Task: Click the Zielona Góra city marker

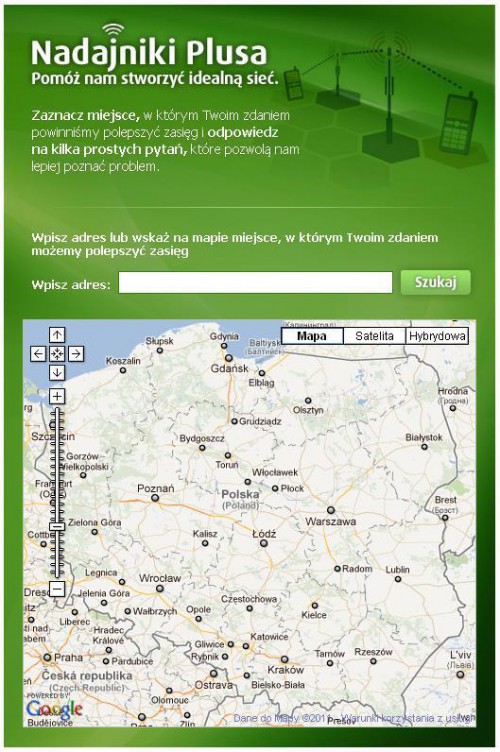Action: click(94, 532)
